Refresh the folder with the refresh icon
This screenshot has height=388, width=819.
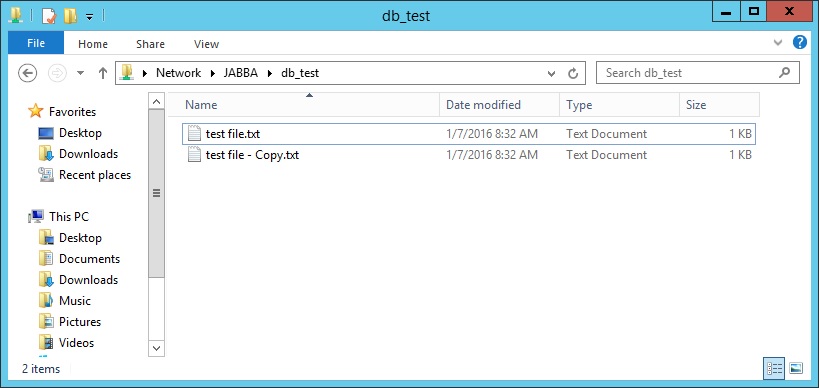(573, 73)
